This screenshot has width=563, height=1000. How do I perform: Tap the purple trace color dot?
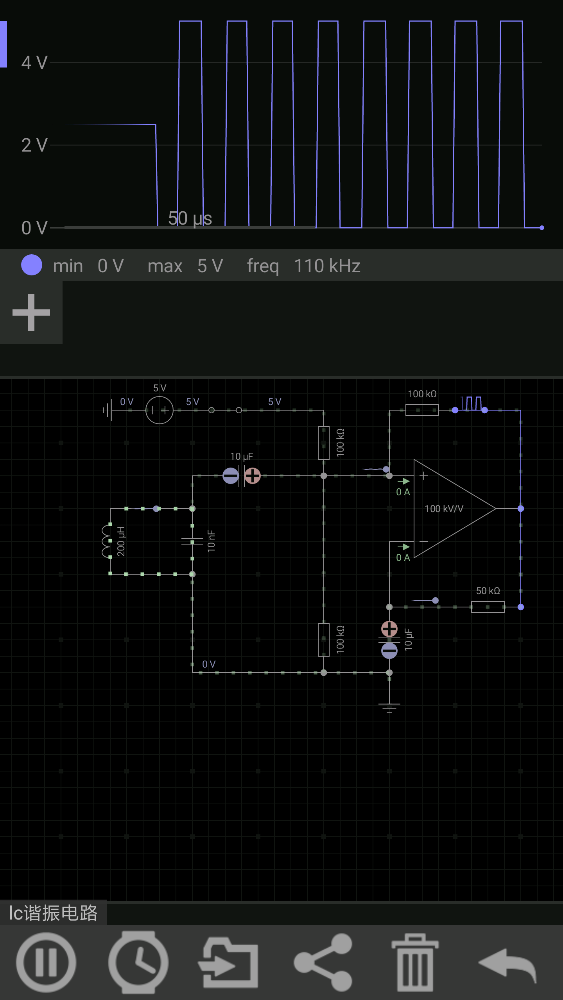pos(31,265)
